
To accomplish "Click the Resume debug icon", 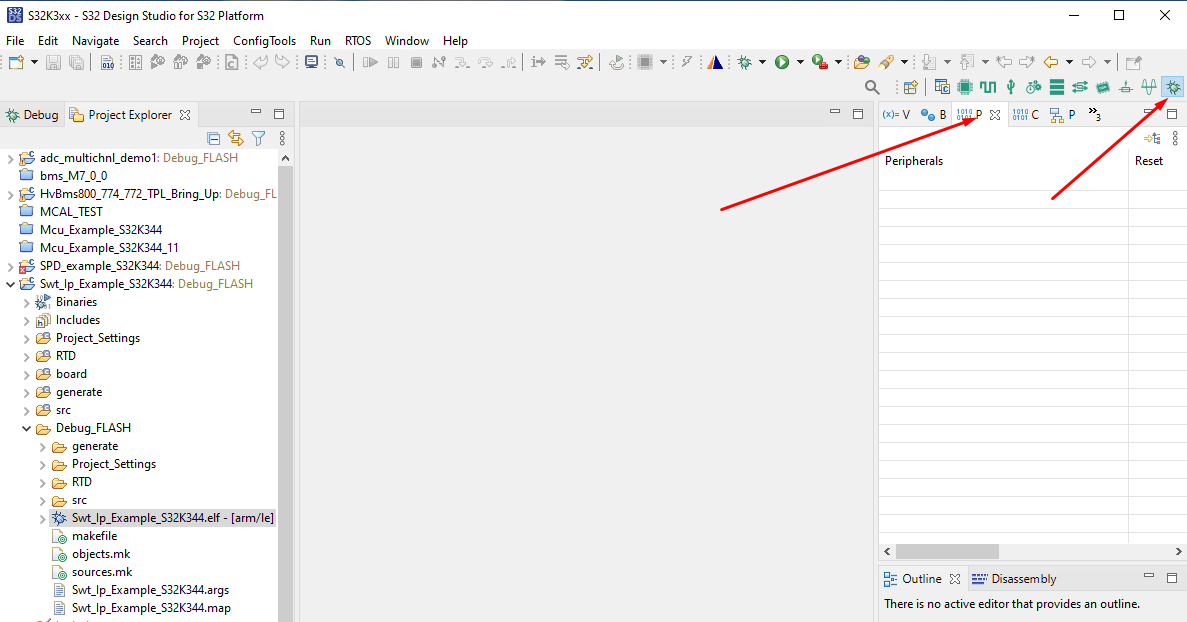I will pos(370,62).
